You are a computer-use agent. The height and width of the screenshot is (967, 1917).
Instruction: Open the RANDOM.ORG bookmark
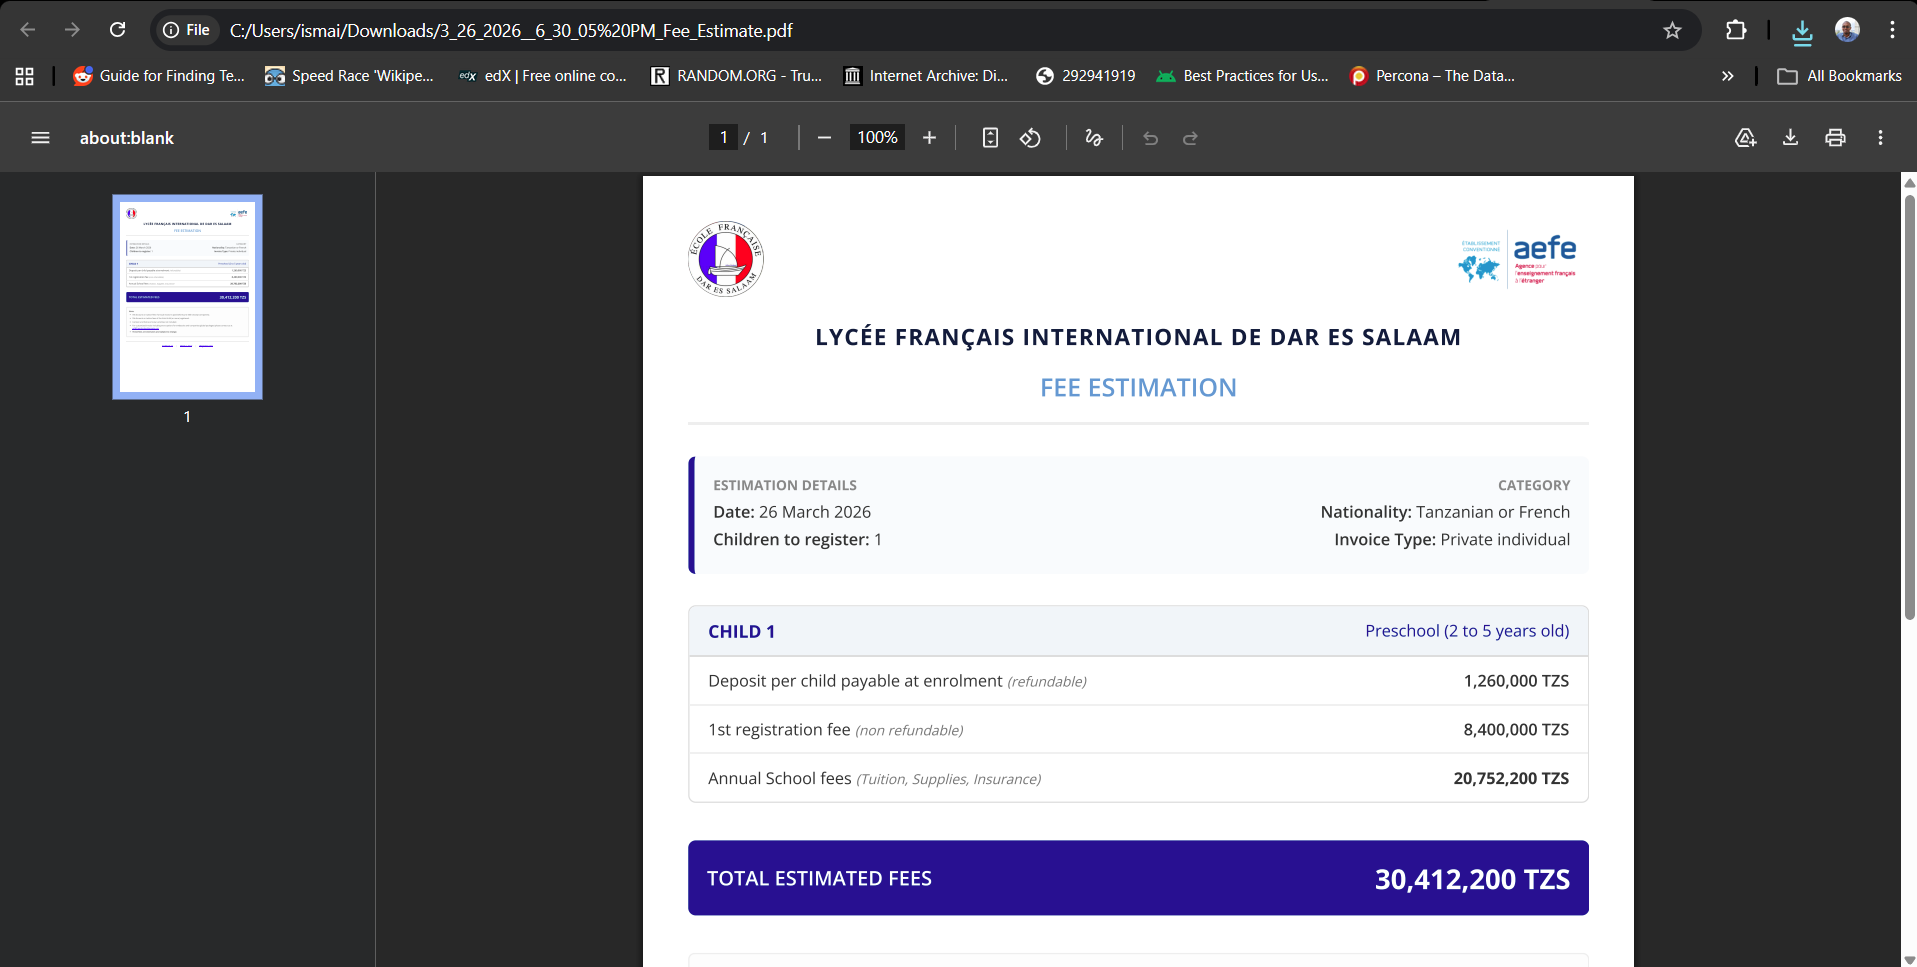click(736, 76)
